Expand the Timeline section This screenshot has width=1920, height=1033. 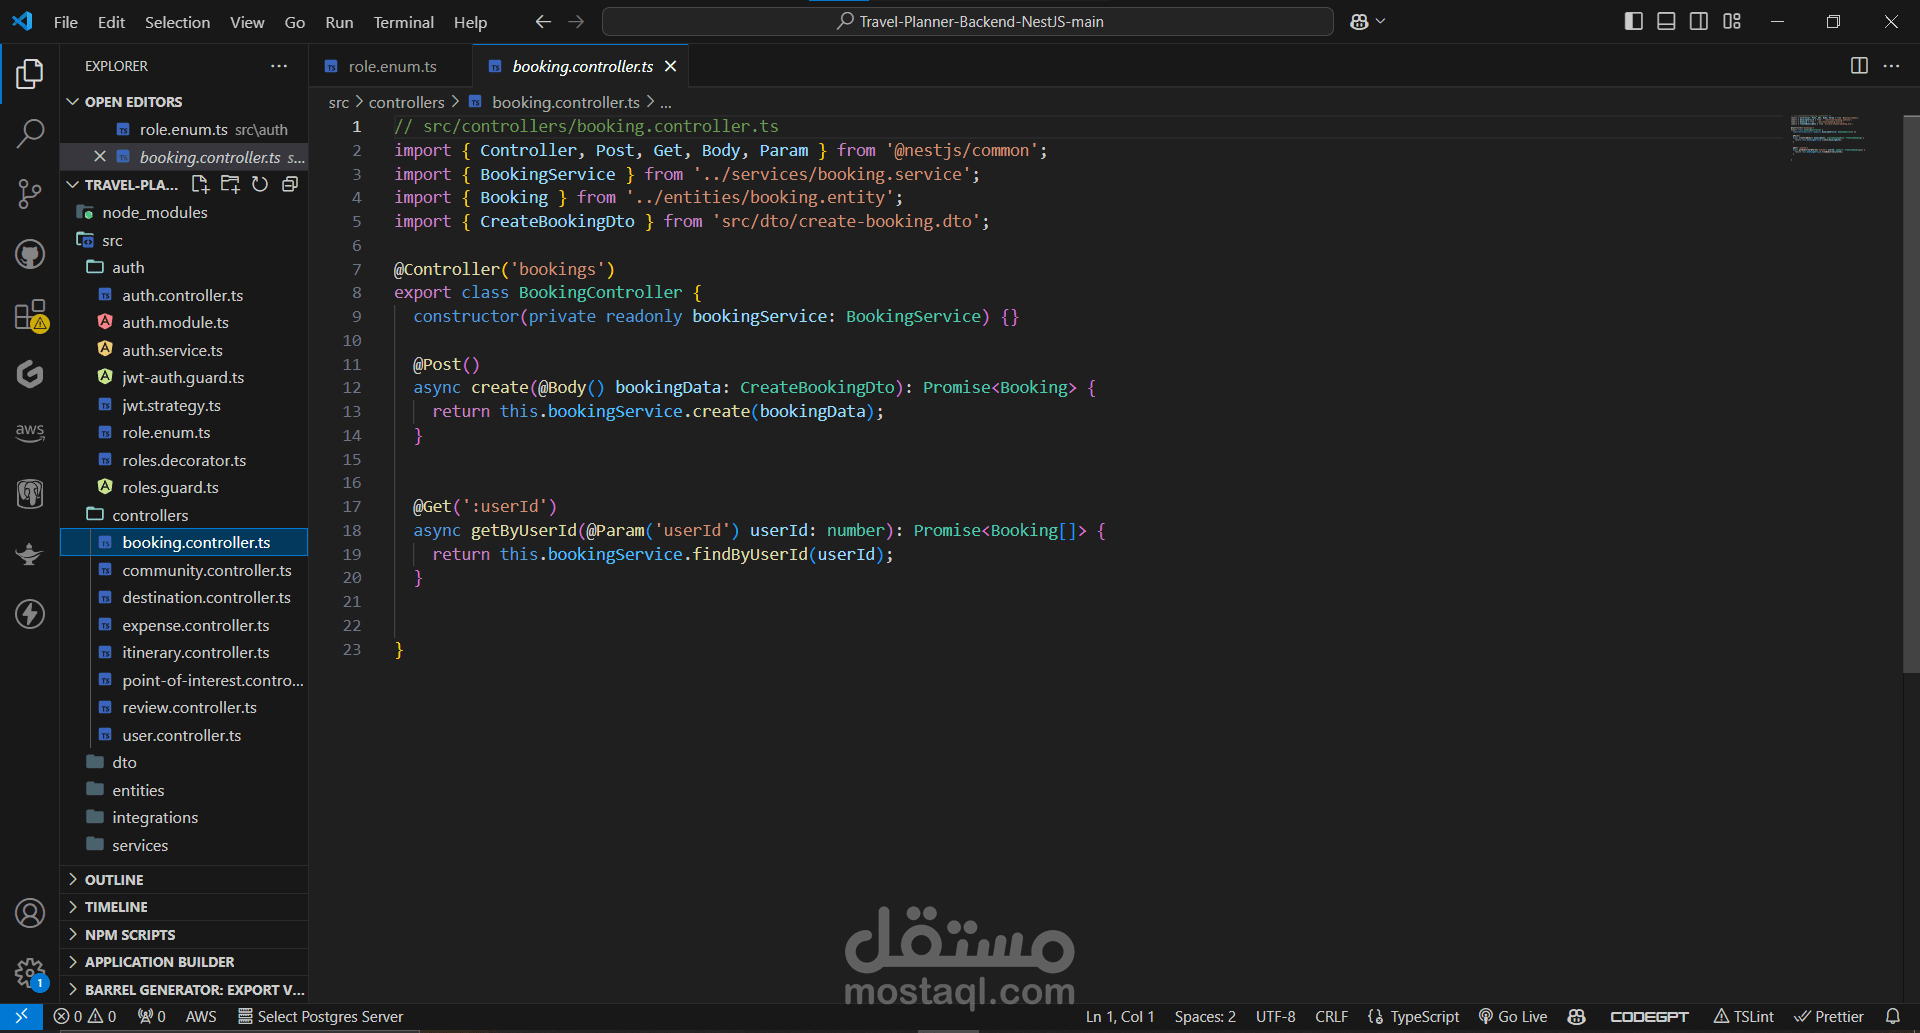184,907
